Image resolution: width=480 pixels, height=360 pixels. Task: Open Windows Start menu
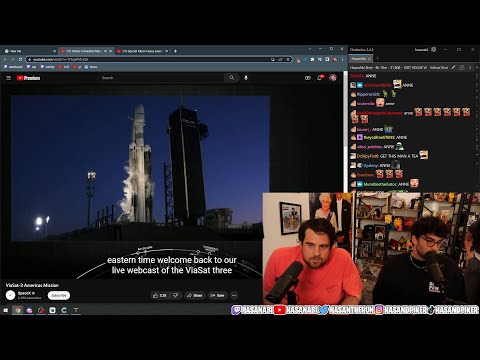(x=6, y=310)
